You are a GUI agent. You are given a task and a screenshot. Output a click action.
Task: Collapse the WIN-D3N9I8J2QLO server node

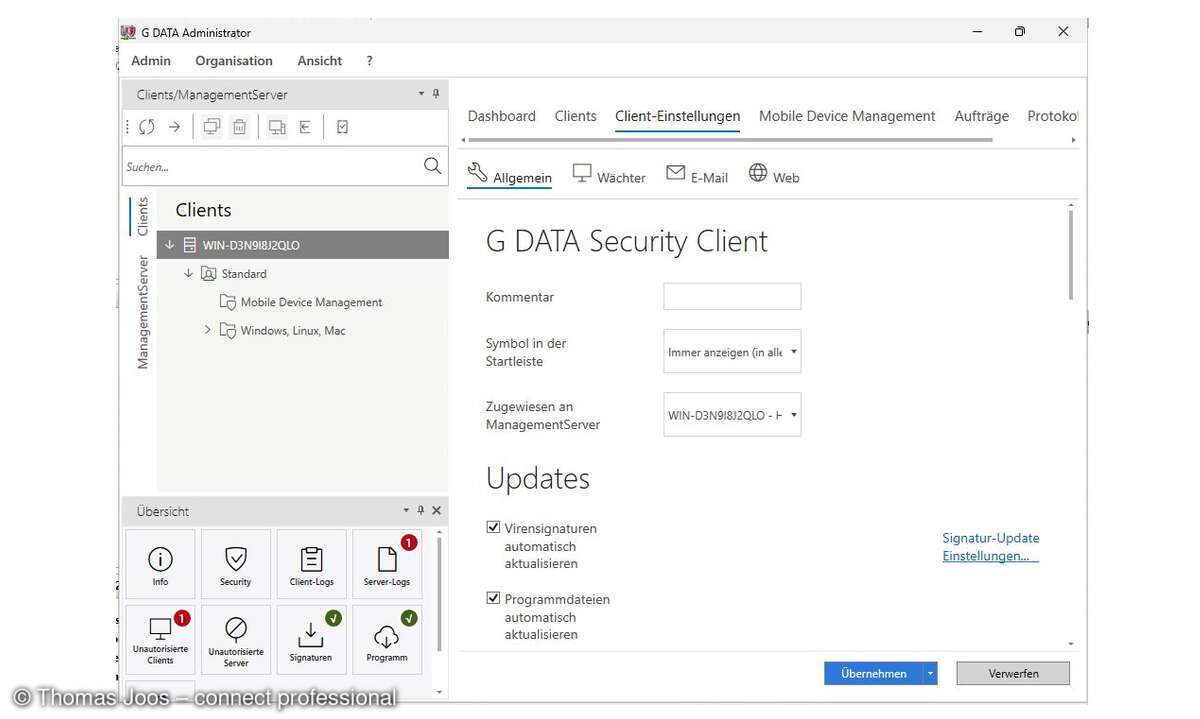[x=168, y=244]
